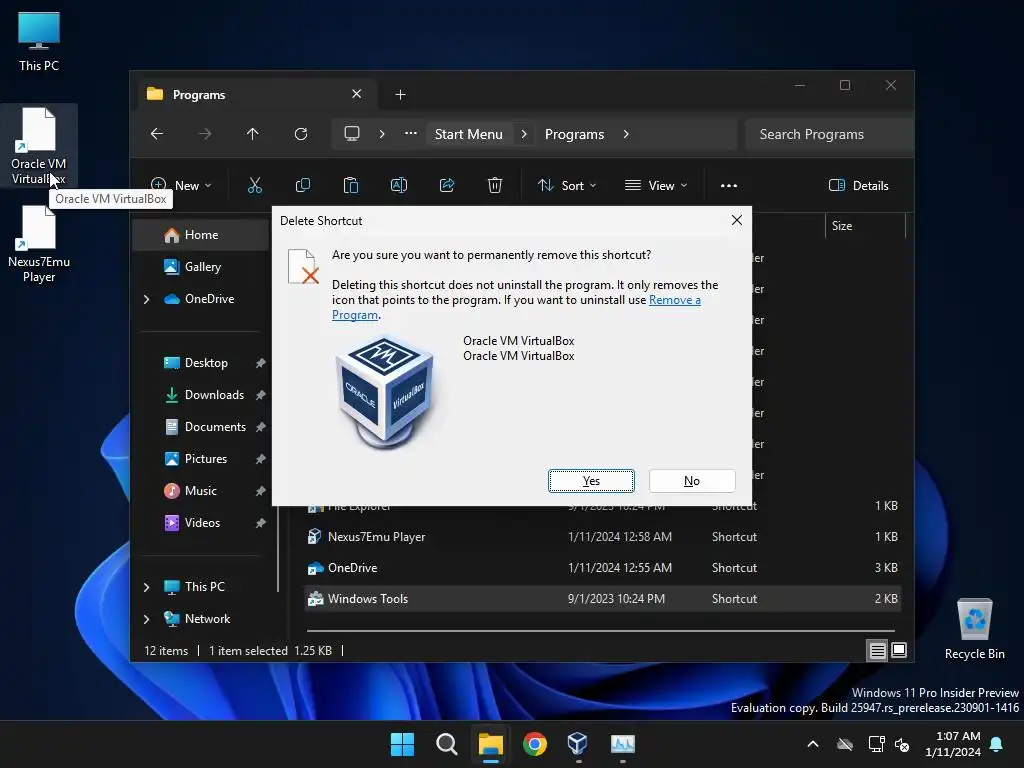Click the Paste clipboard icon

click(x=351, y=185)
